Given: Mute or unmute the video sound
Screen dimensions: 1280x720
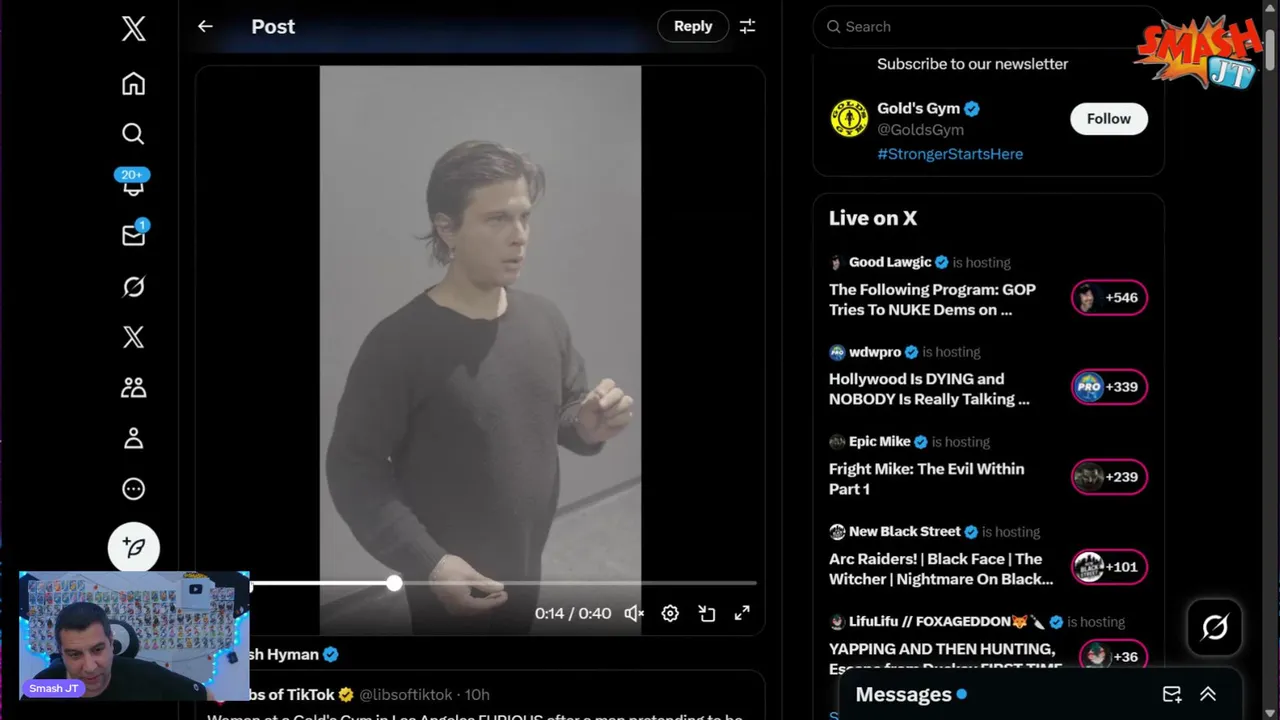Looking at the screenshot, I should click(634, 613).
